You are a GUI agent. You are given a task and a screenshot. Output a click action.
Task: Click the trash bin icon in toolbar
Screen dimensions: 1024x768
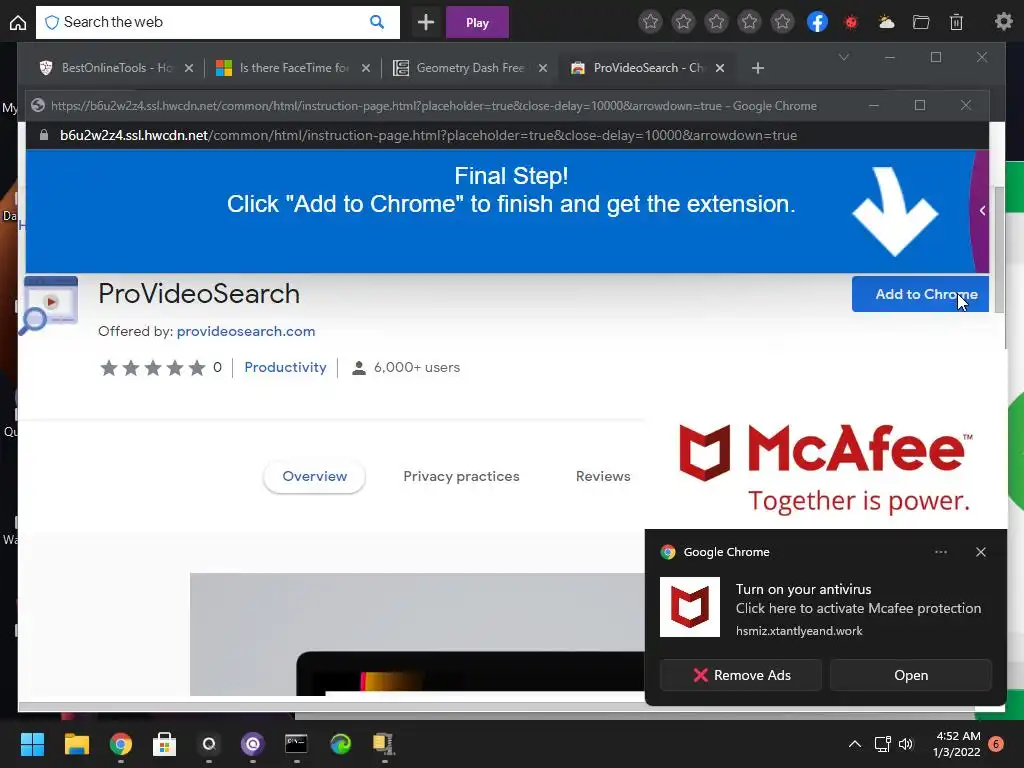coord(956,22)
